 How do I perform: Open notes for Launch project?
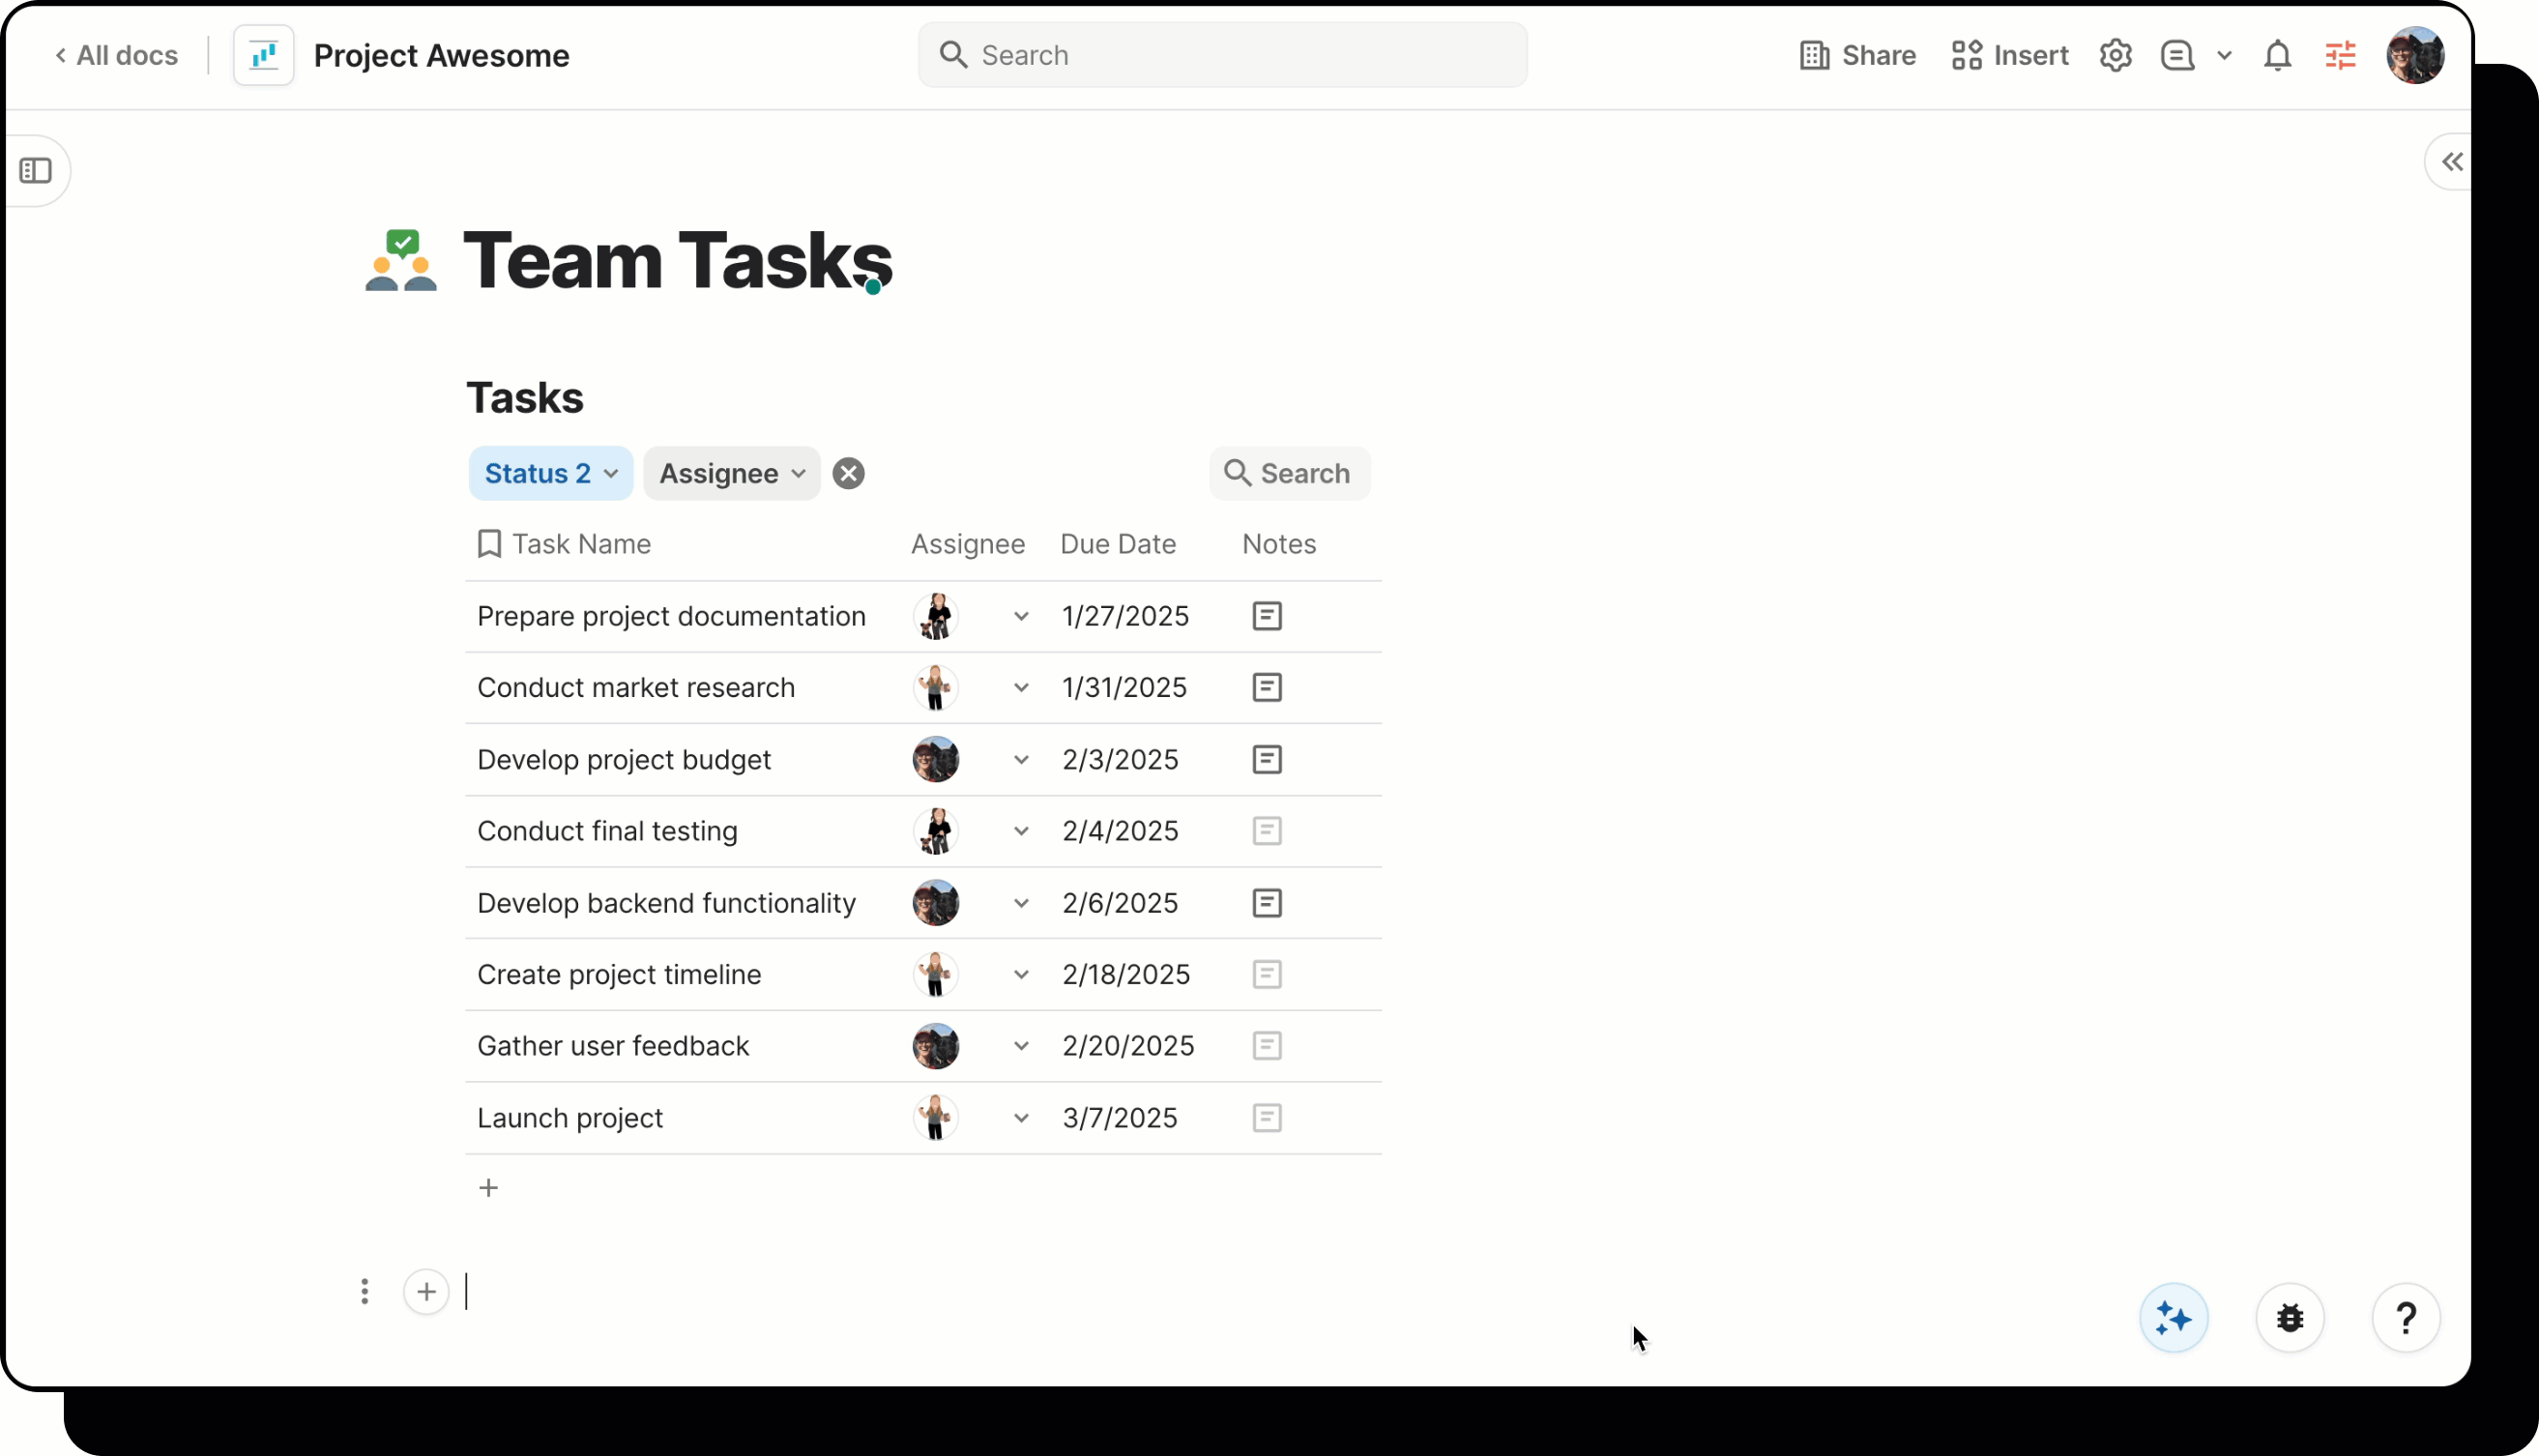pos(1266,1117)
